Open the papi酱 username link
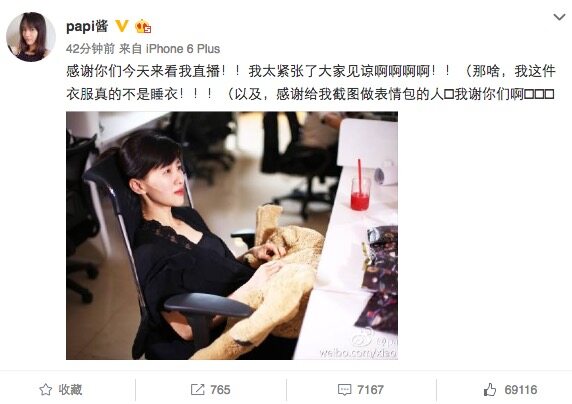 point(87,26)
